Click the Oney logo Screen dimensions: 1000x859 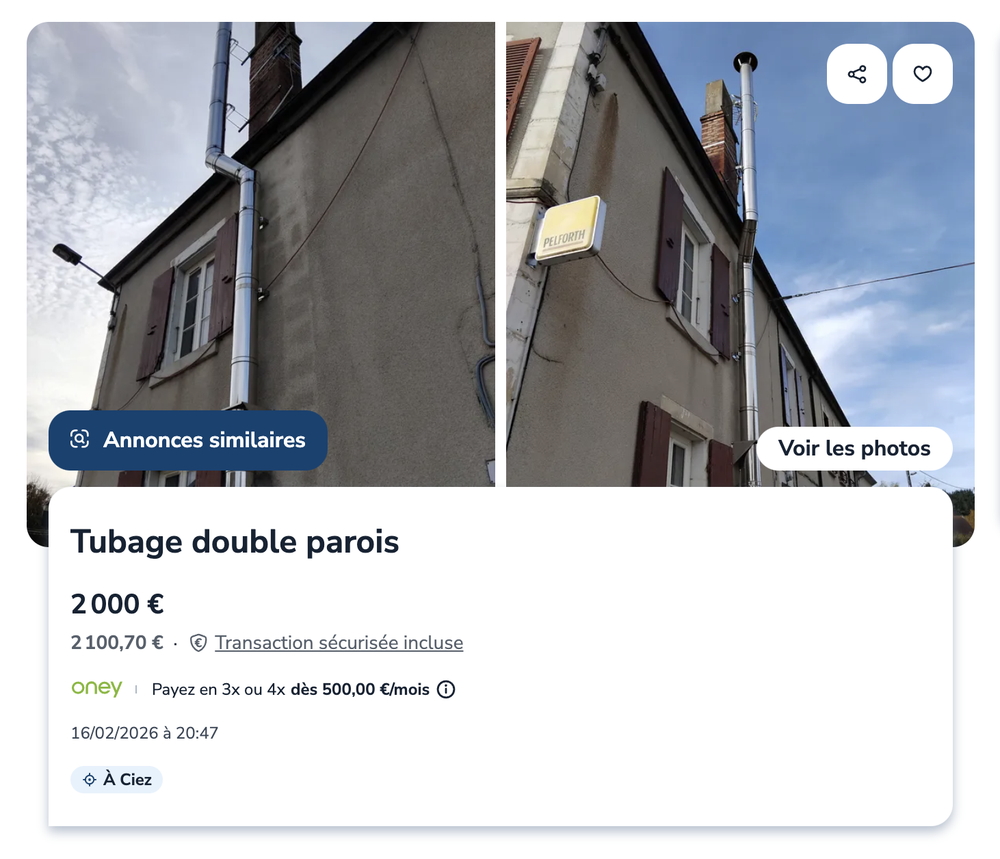pos(97,688)
